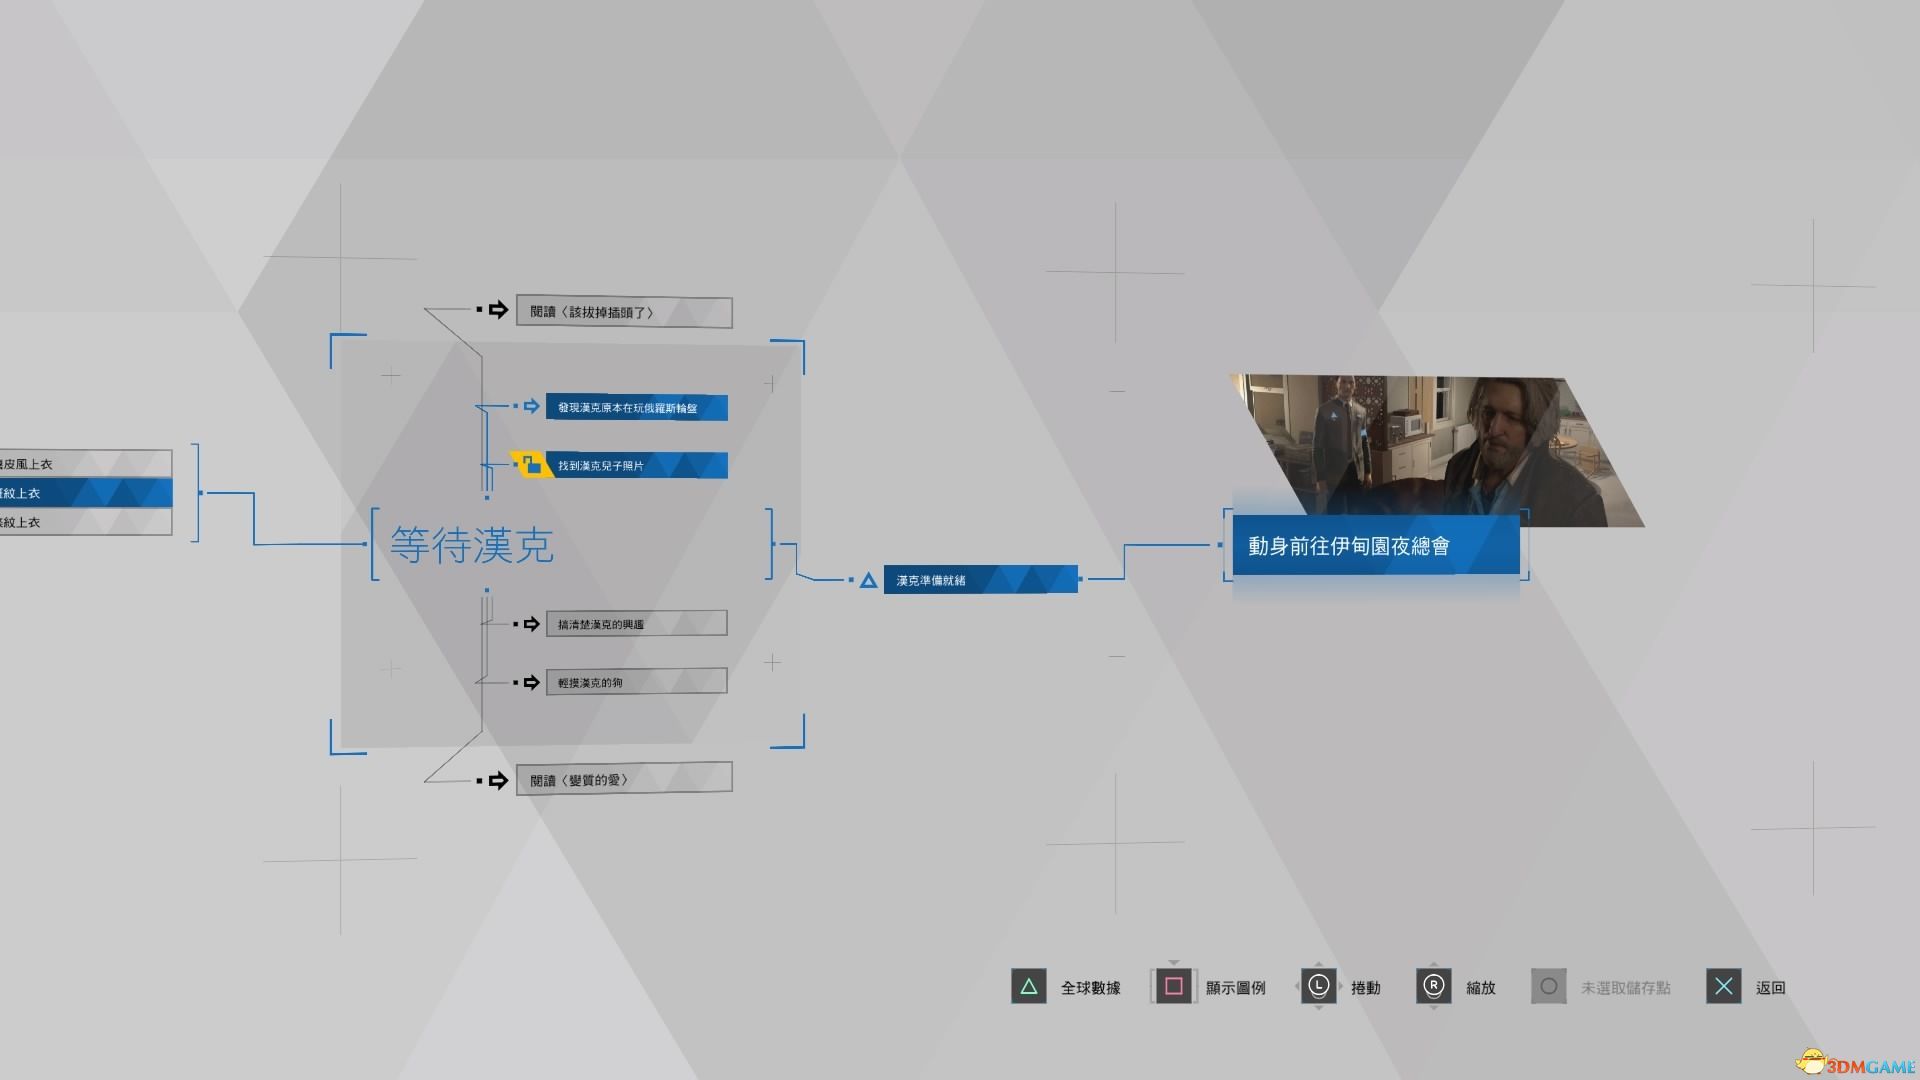Click the 全球數據 icon button

[x=1029, y=986]
